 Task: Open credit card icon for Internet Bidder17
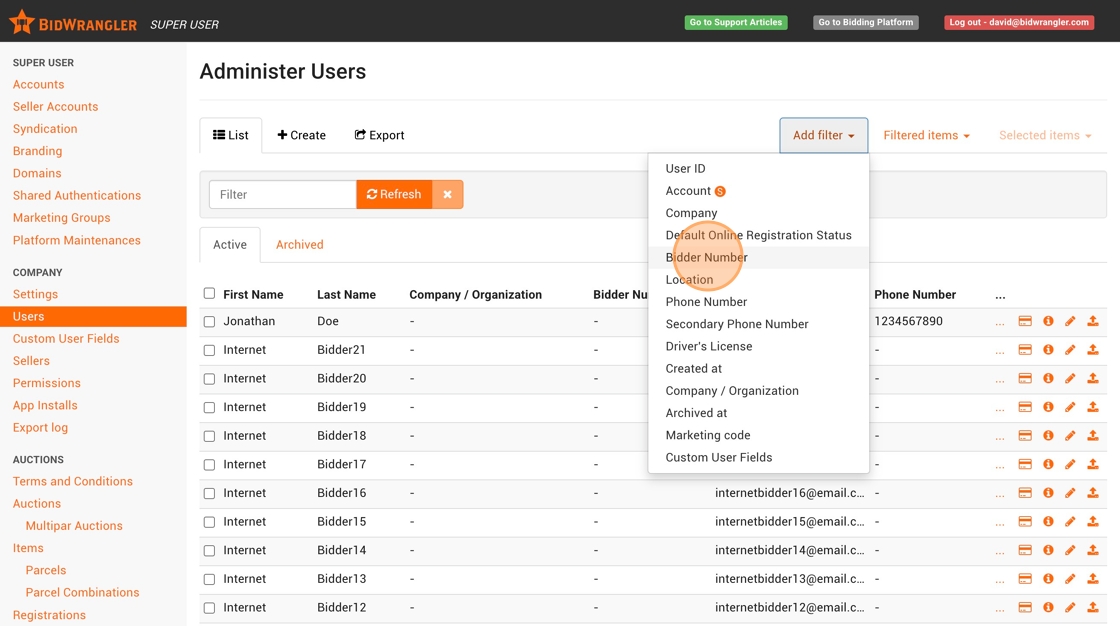click(x=1025, y=465)
